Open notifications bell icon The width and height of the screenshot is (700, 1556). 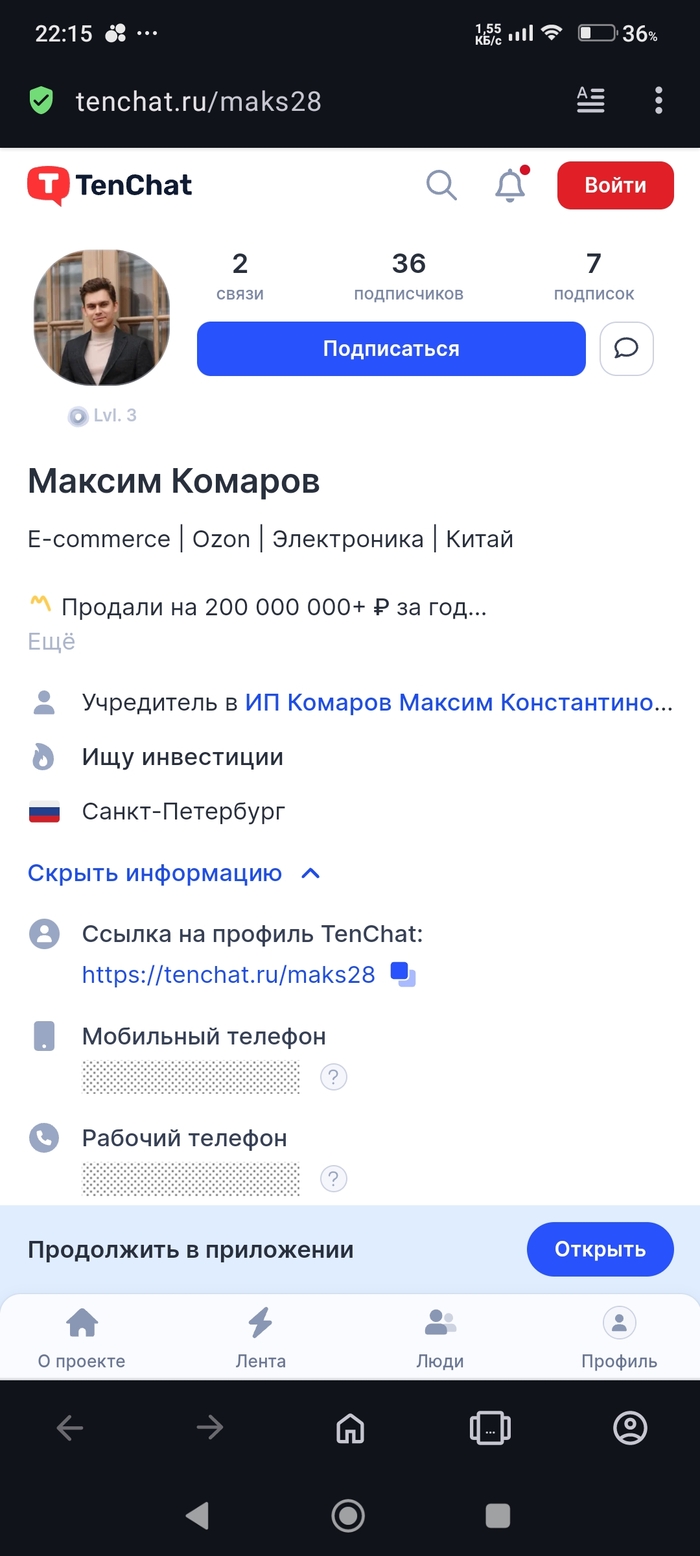coord(510,185)
